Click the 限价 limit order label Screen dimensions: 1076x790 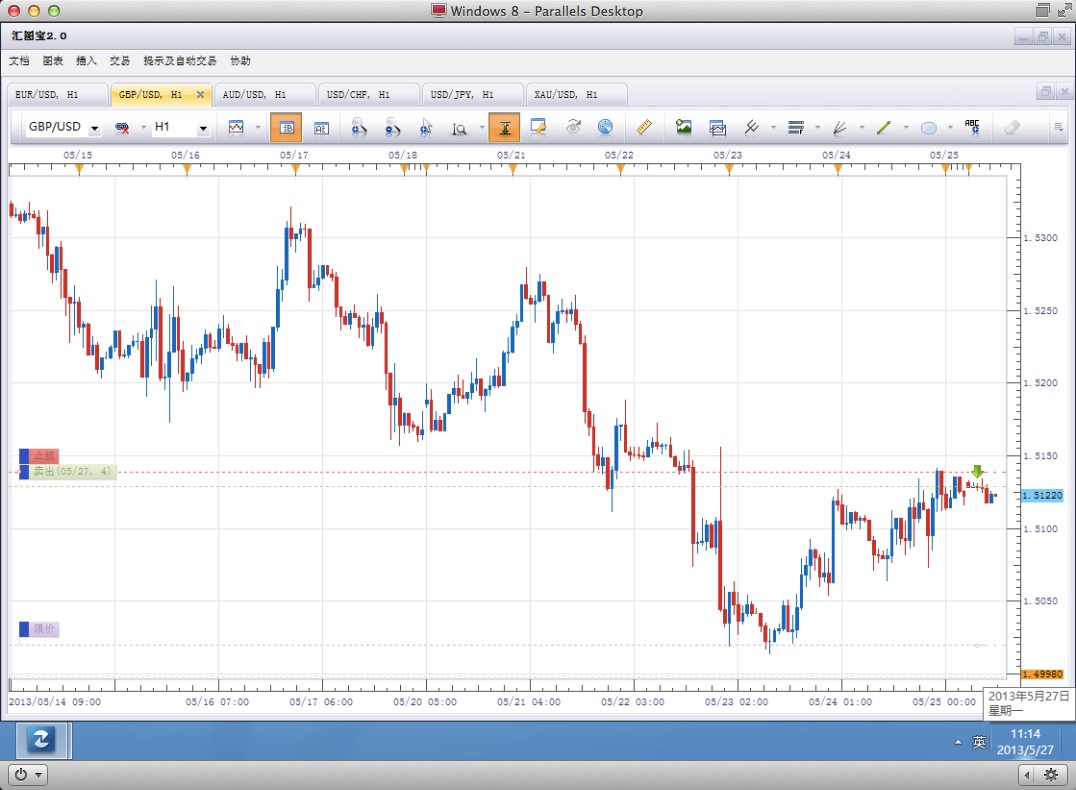(39, 629)
